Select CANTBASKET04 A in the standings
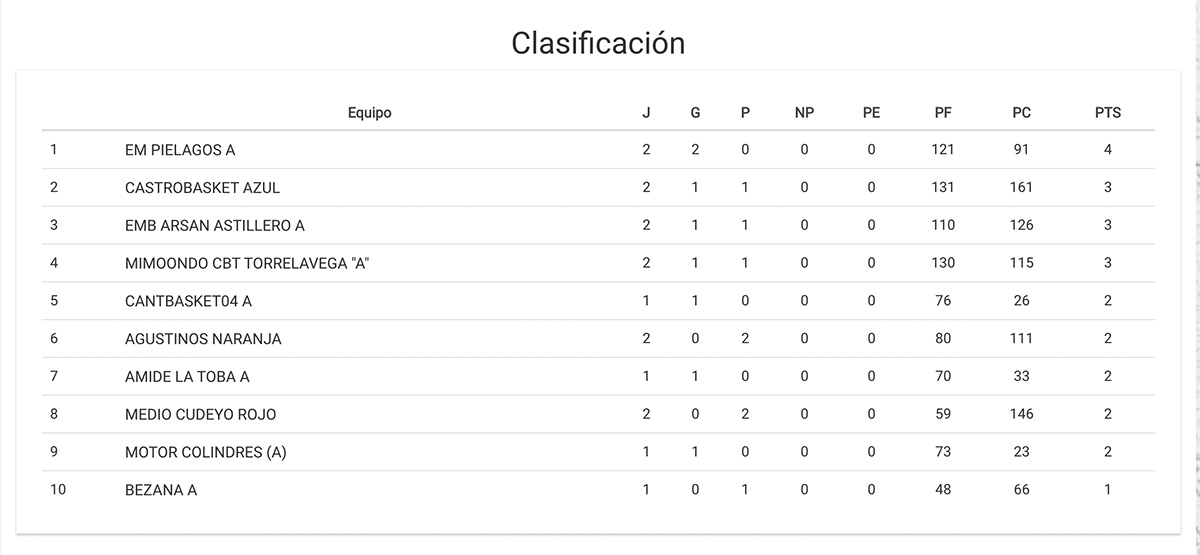 coord(188,301)
